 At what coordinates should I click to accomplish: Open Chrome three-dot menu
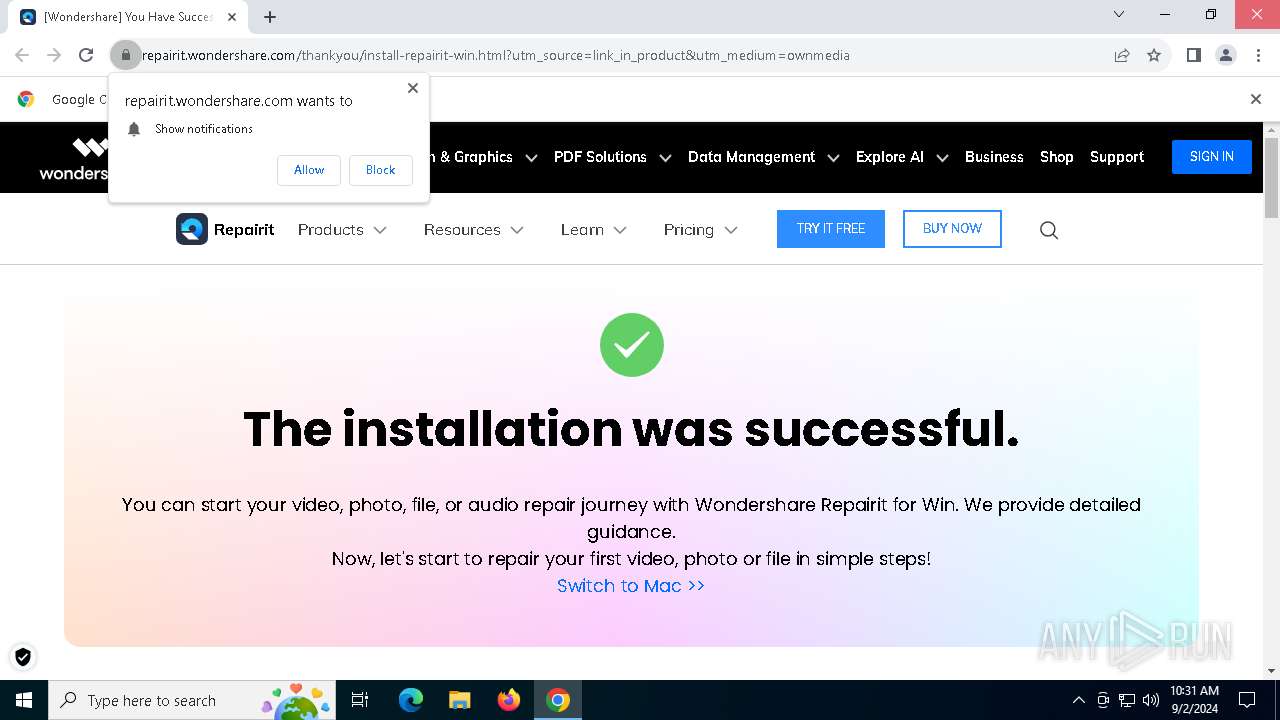tap(1258, 56)
